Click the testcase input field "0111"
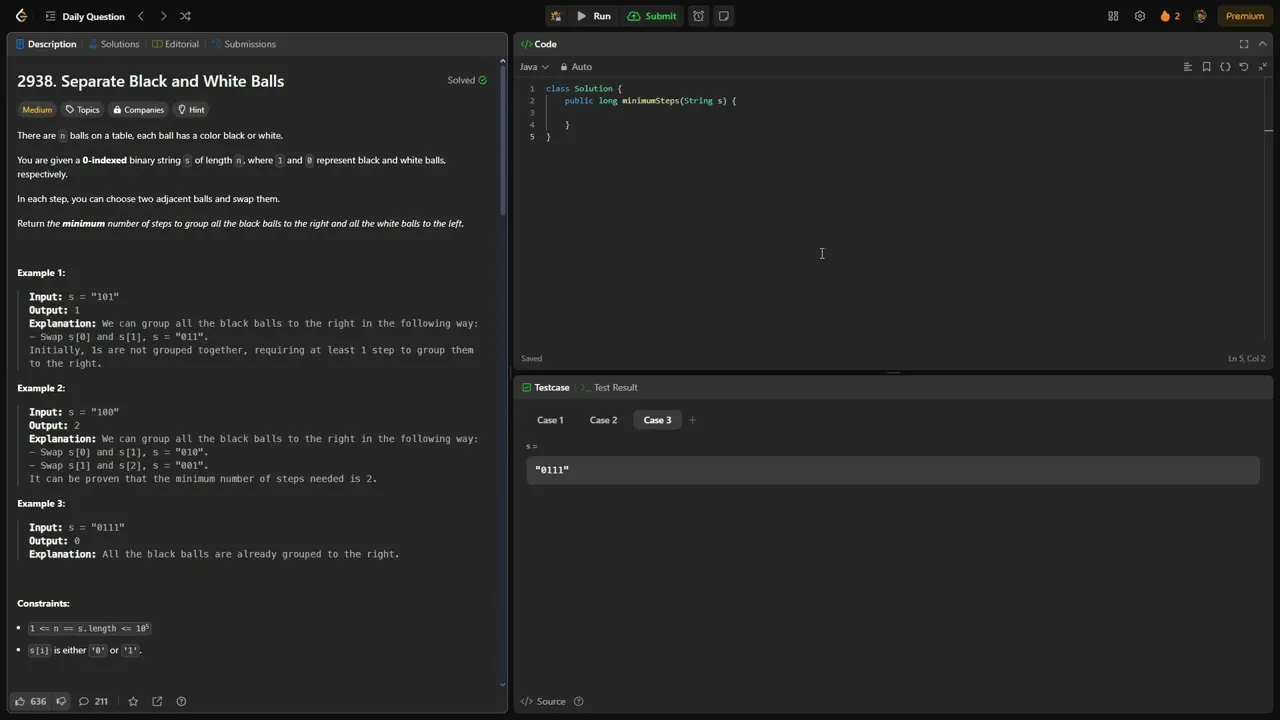The height and width of the screenshot is (720, 1280). click(x=892, y=470)
